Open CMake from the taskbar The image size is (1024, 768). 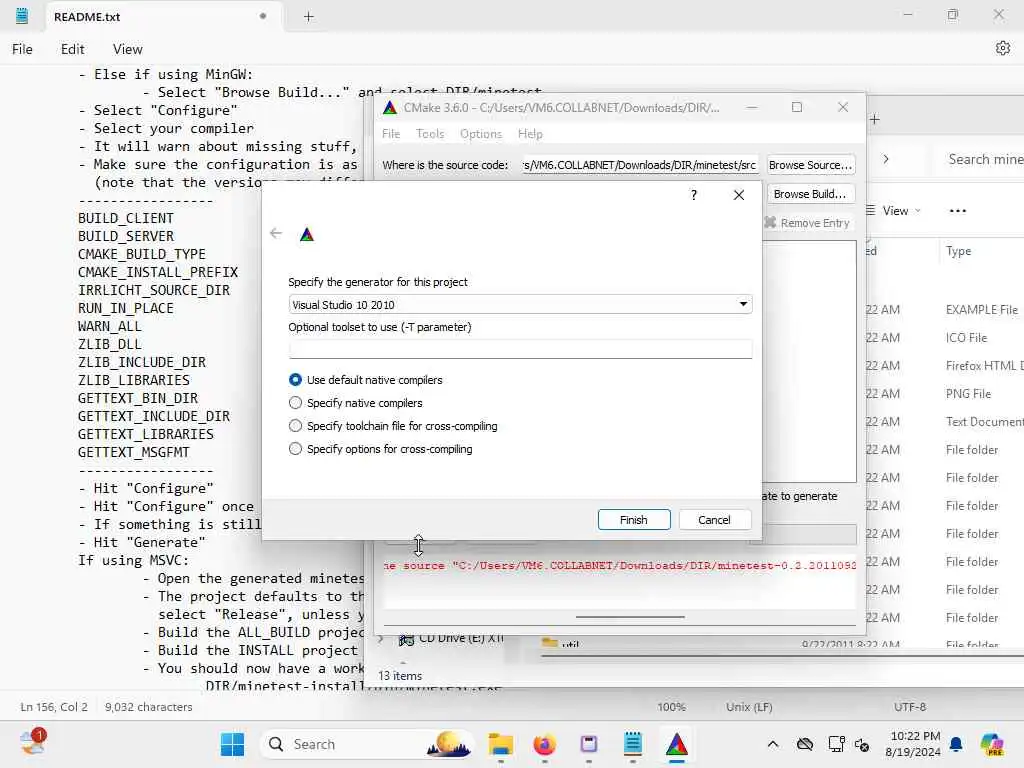tap(677, 744)
